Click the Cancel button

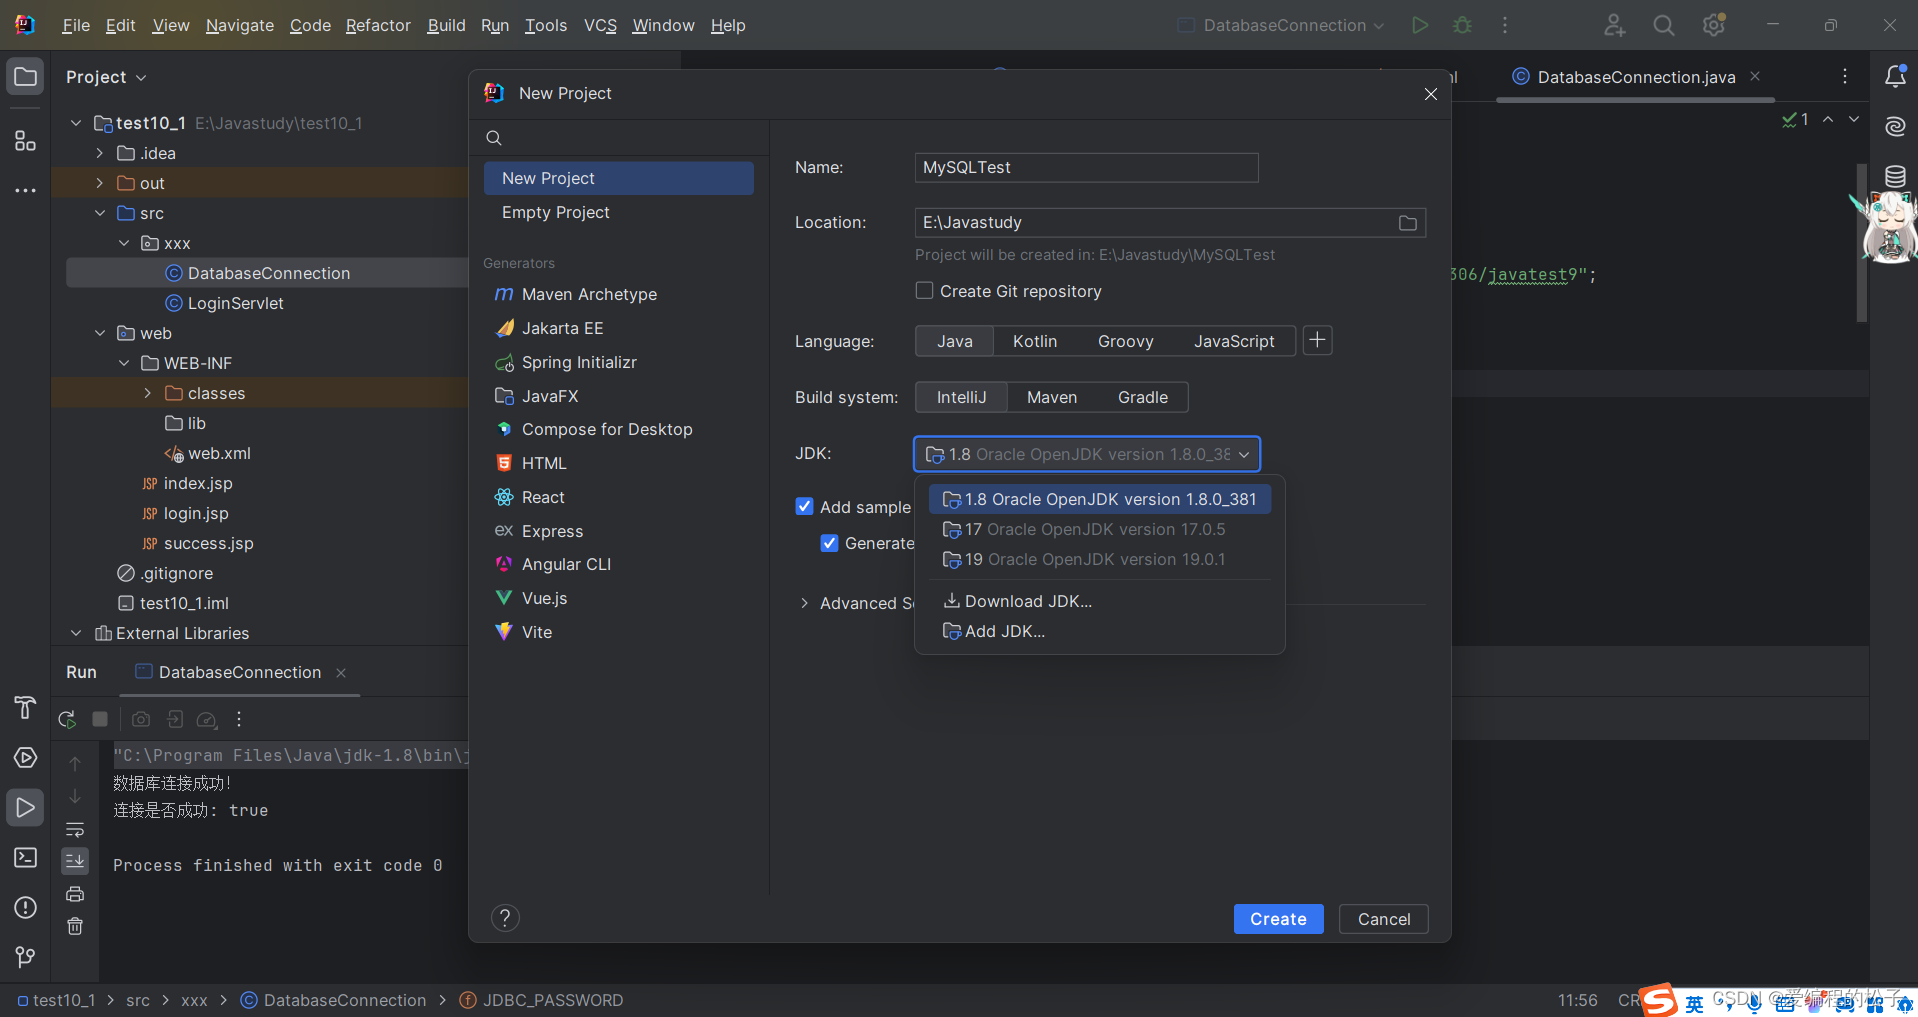pos(1384,919)
